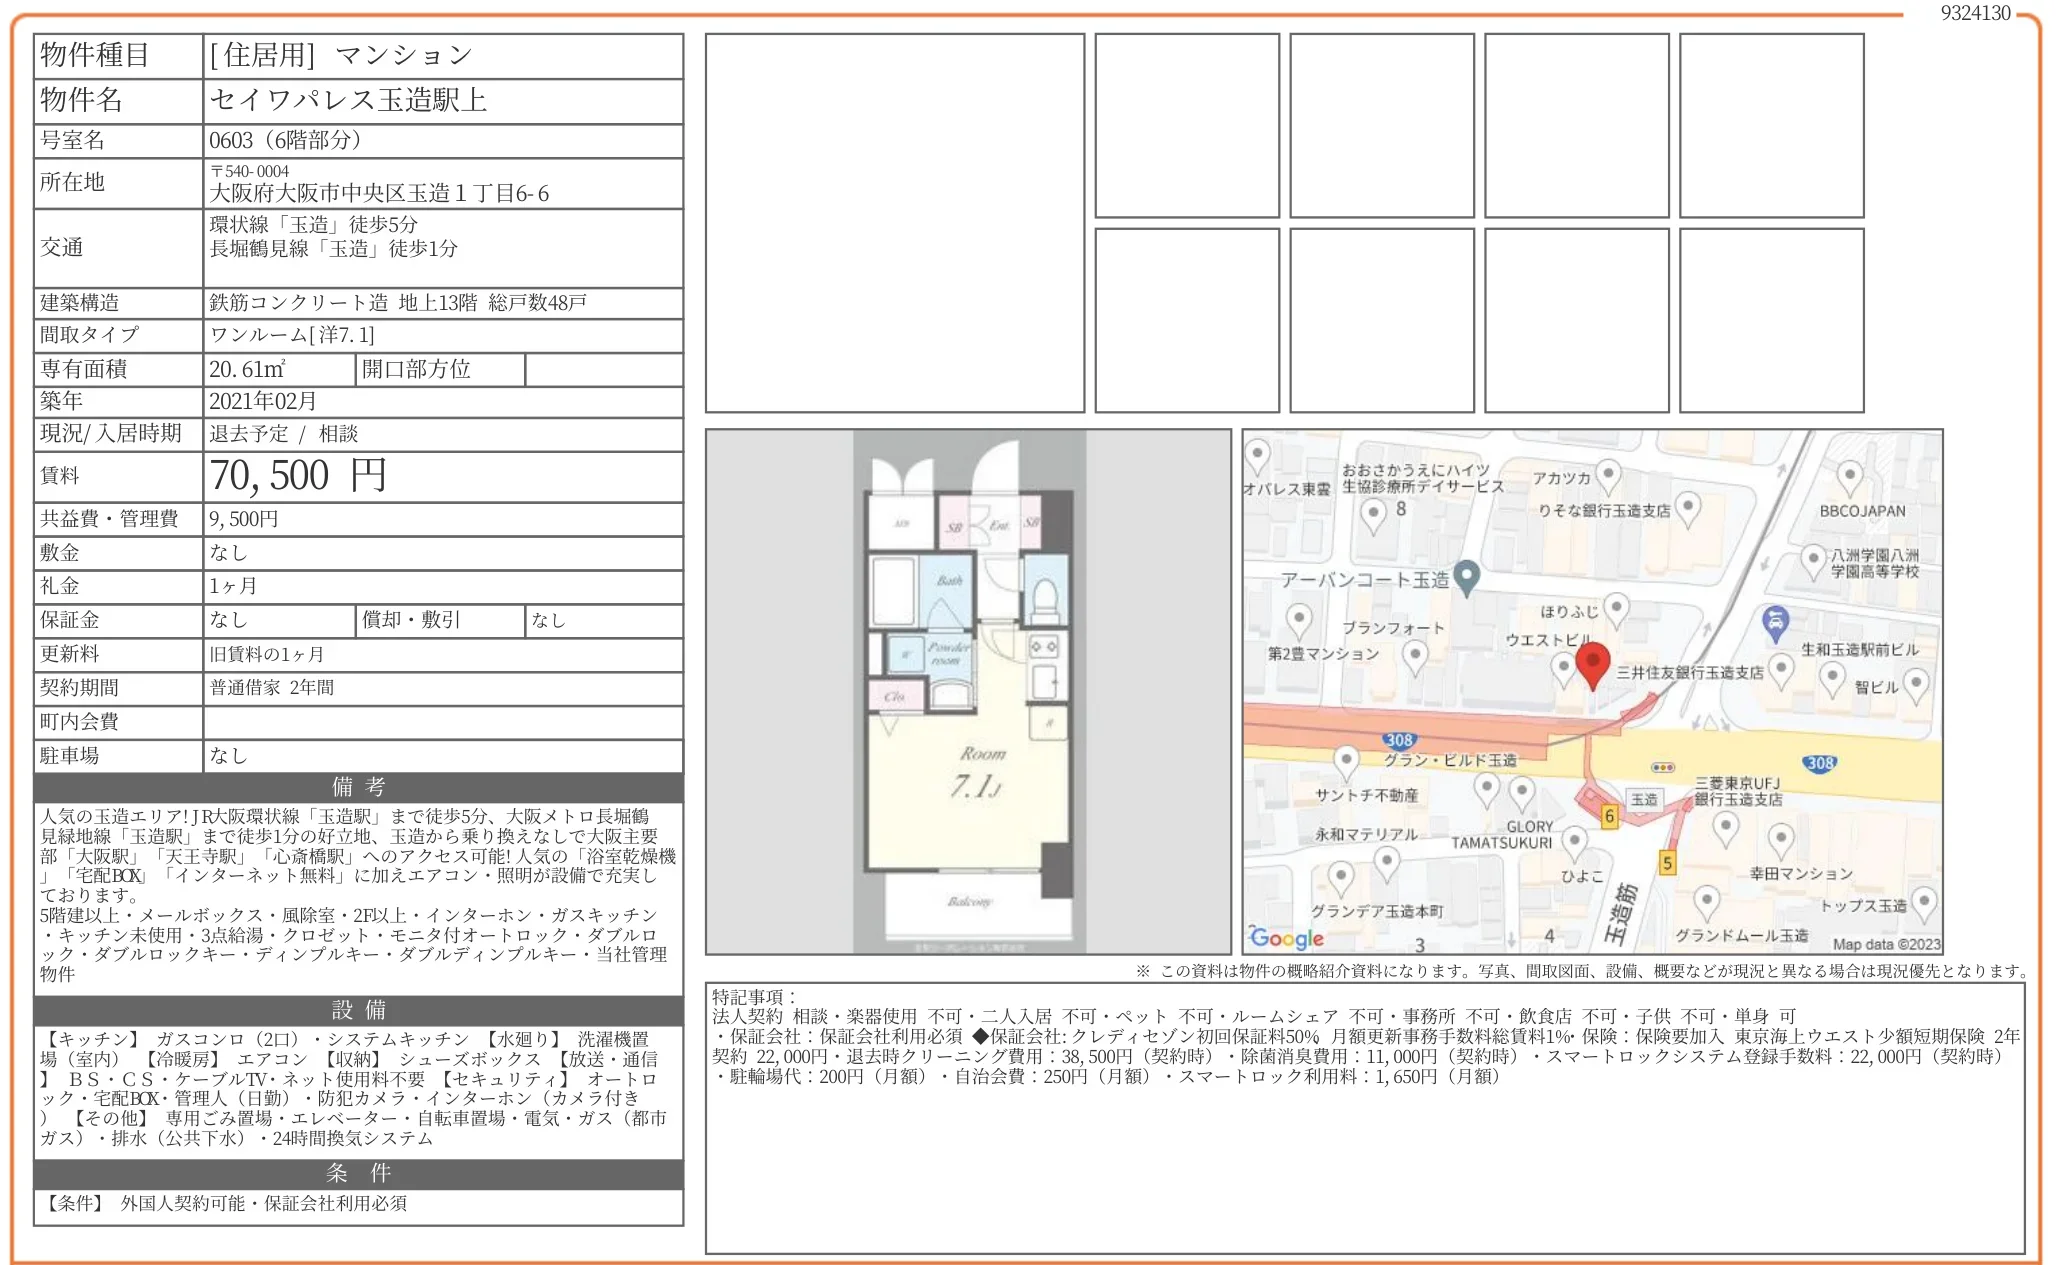Click the rent amount 70,500 円

[x=298, y=476]
